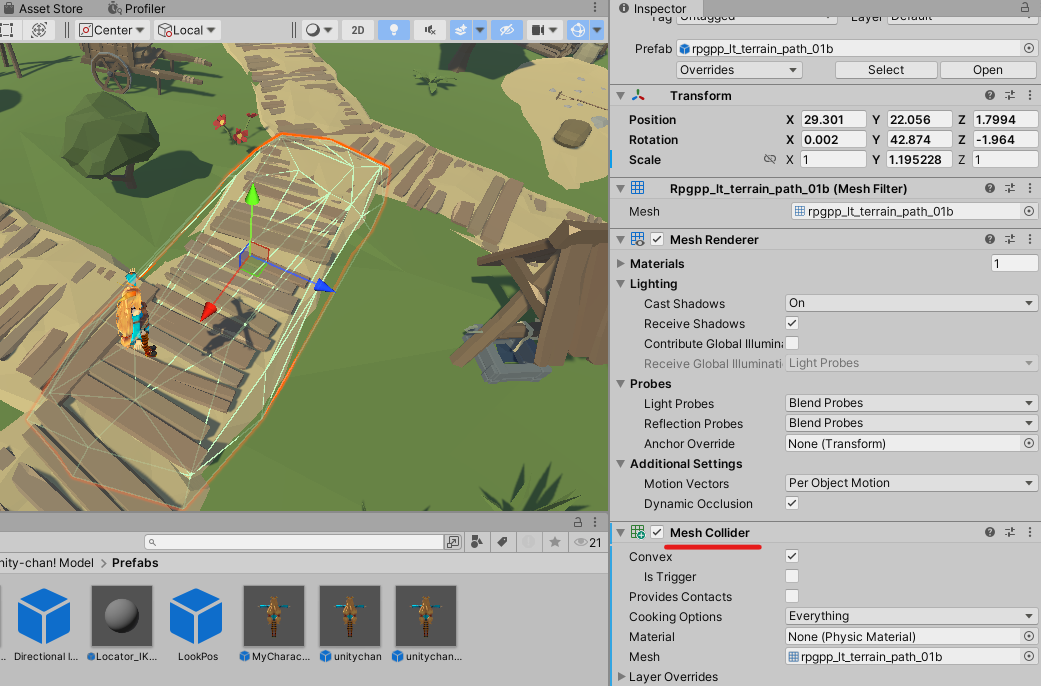Open Transform preset settings icon

pyautogui.click(x=1010, y=96)
